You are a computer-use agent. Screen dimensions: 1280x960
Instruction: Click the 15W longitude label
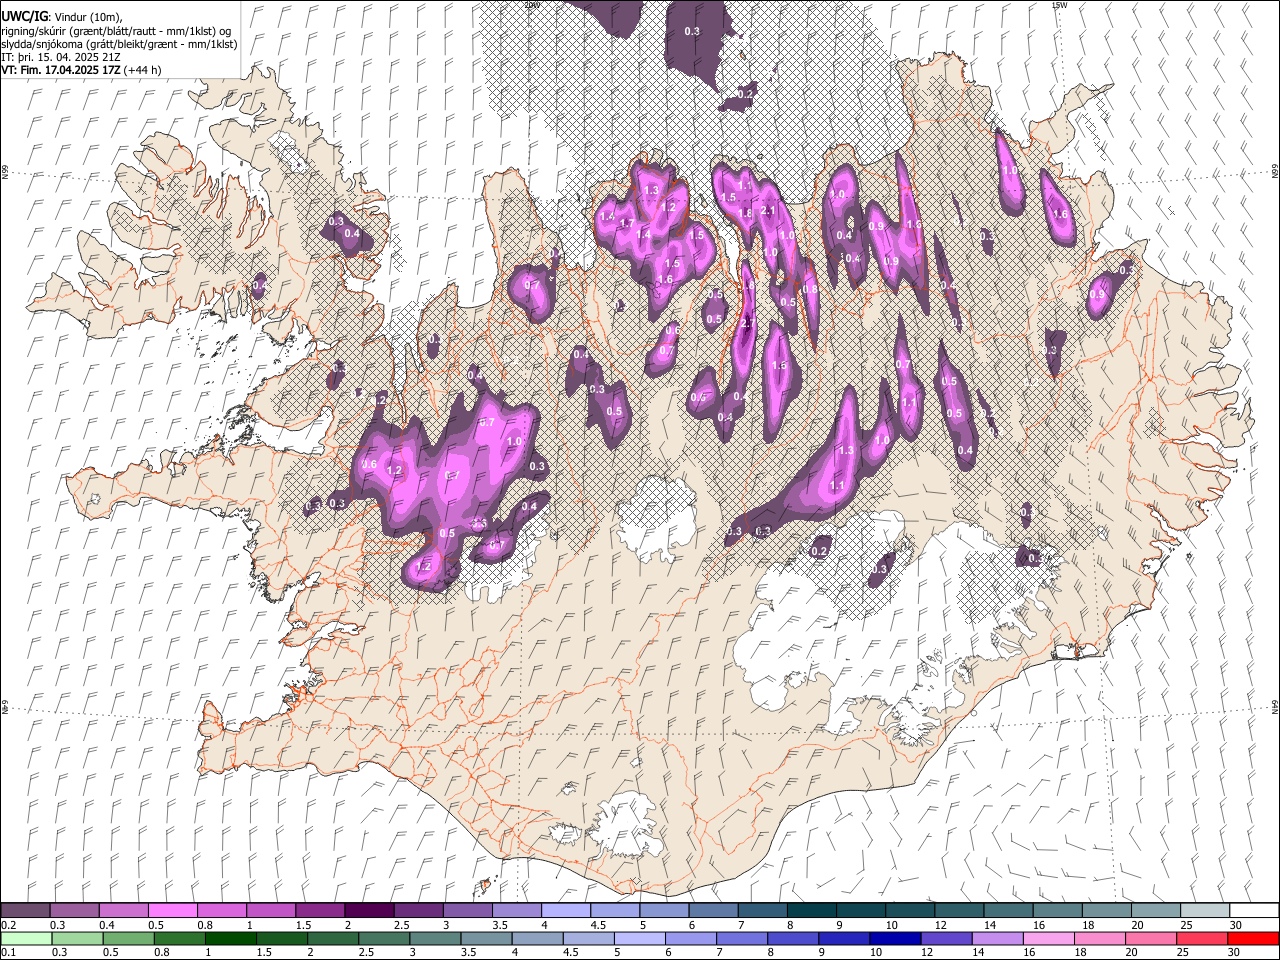(1059, 6)
